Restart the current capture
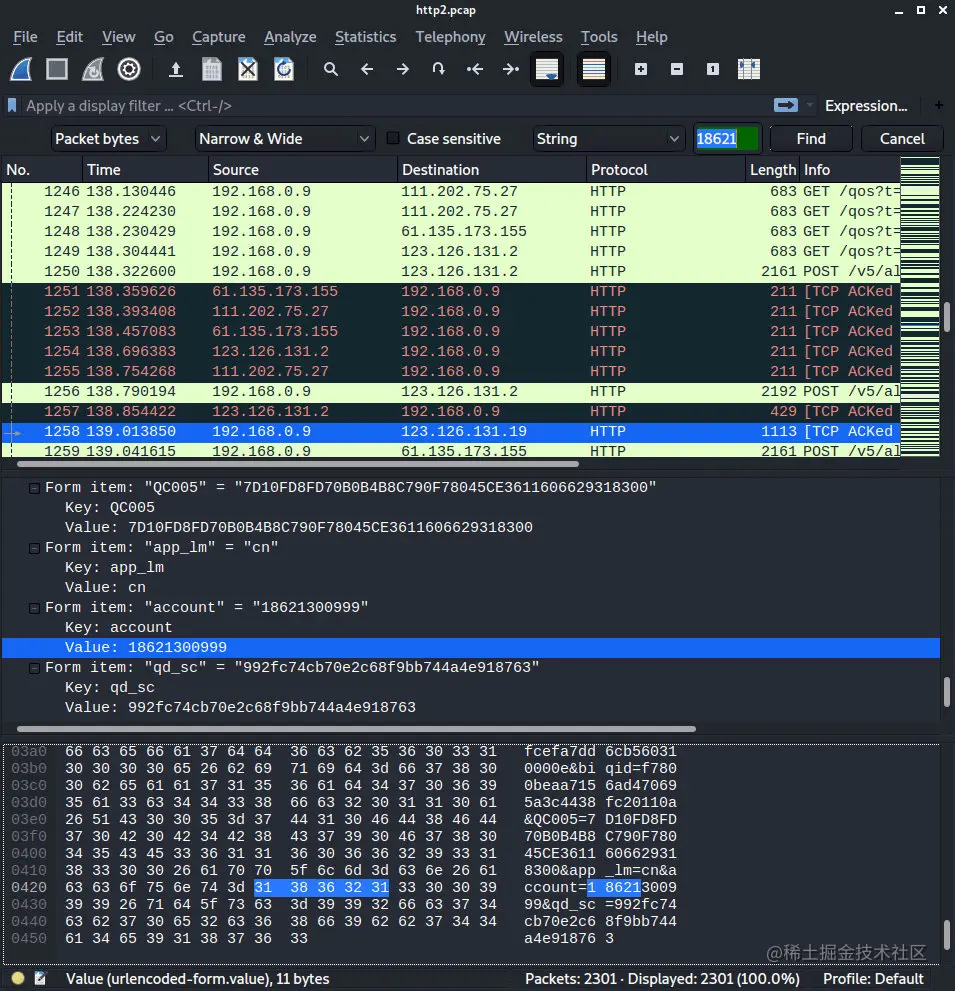 click(x=93, y=69)
